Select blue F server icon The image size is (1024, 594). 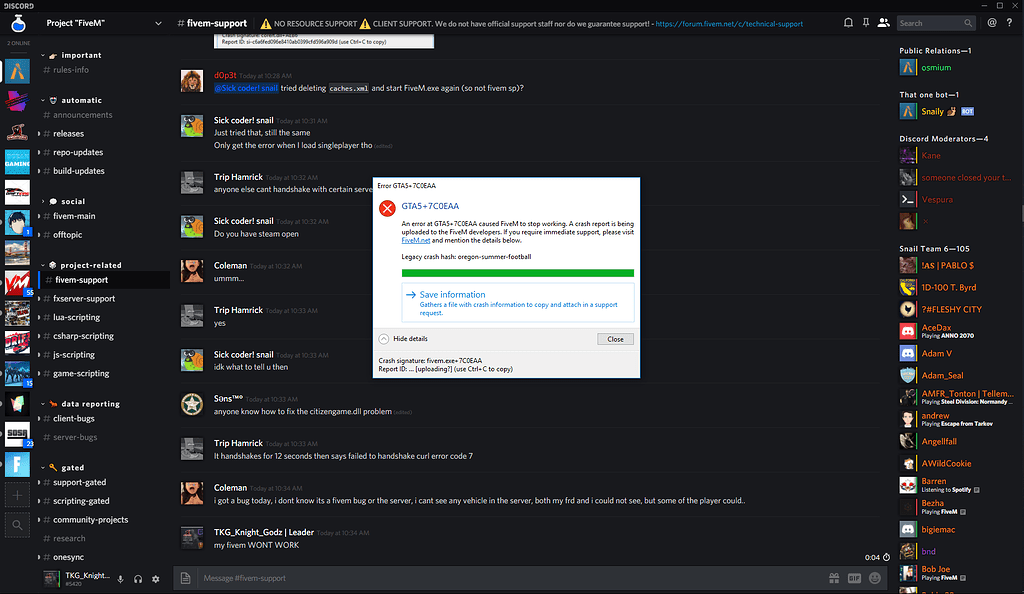(18, 465)
